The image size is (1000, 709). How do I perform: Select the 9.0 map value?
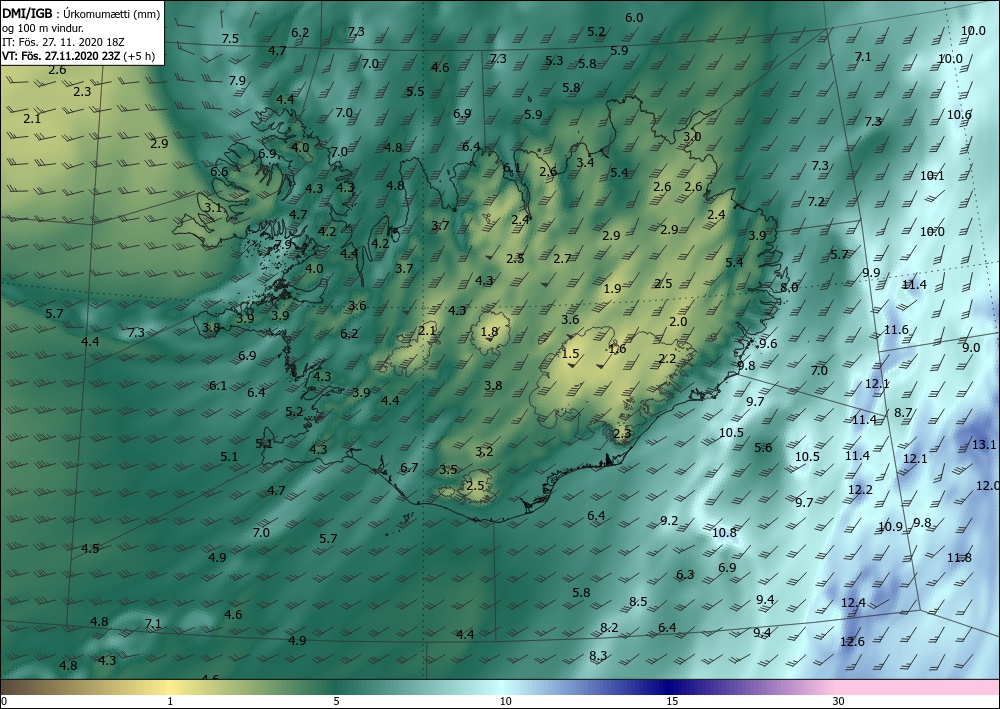click(971, 347)
